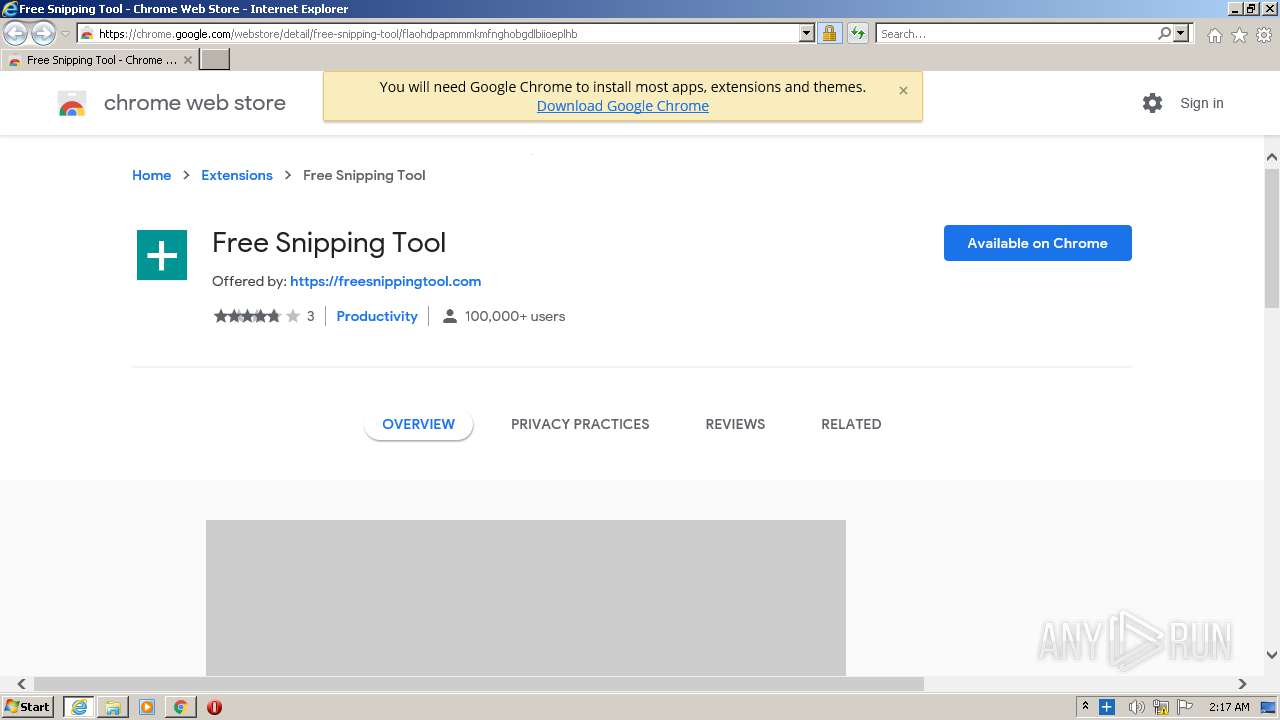Image resolution: width=1280 pixels, height=720 pixels.
Task: Click the security lock icon
Action: point(829,34)
